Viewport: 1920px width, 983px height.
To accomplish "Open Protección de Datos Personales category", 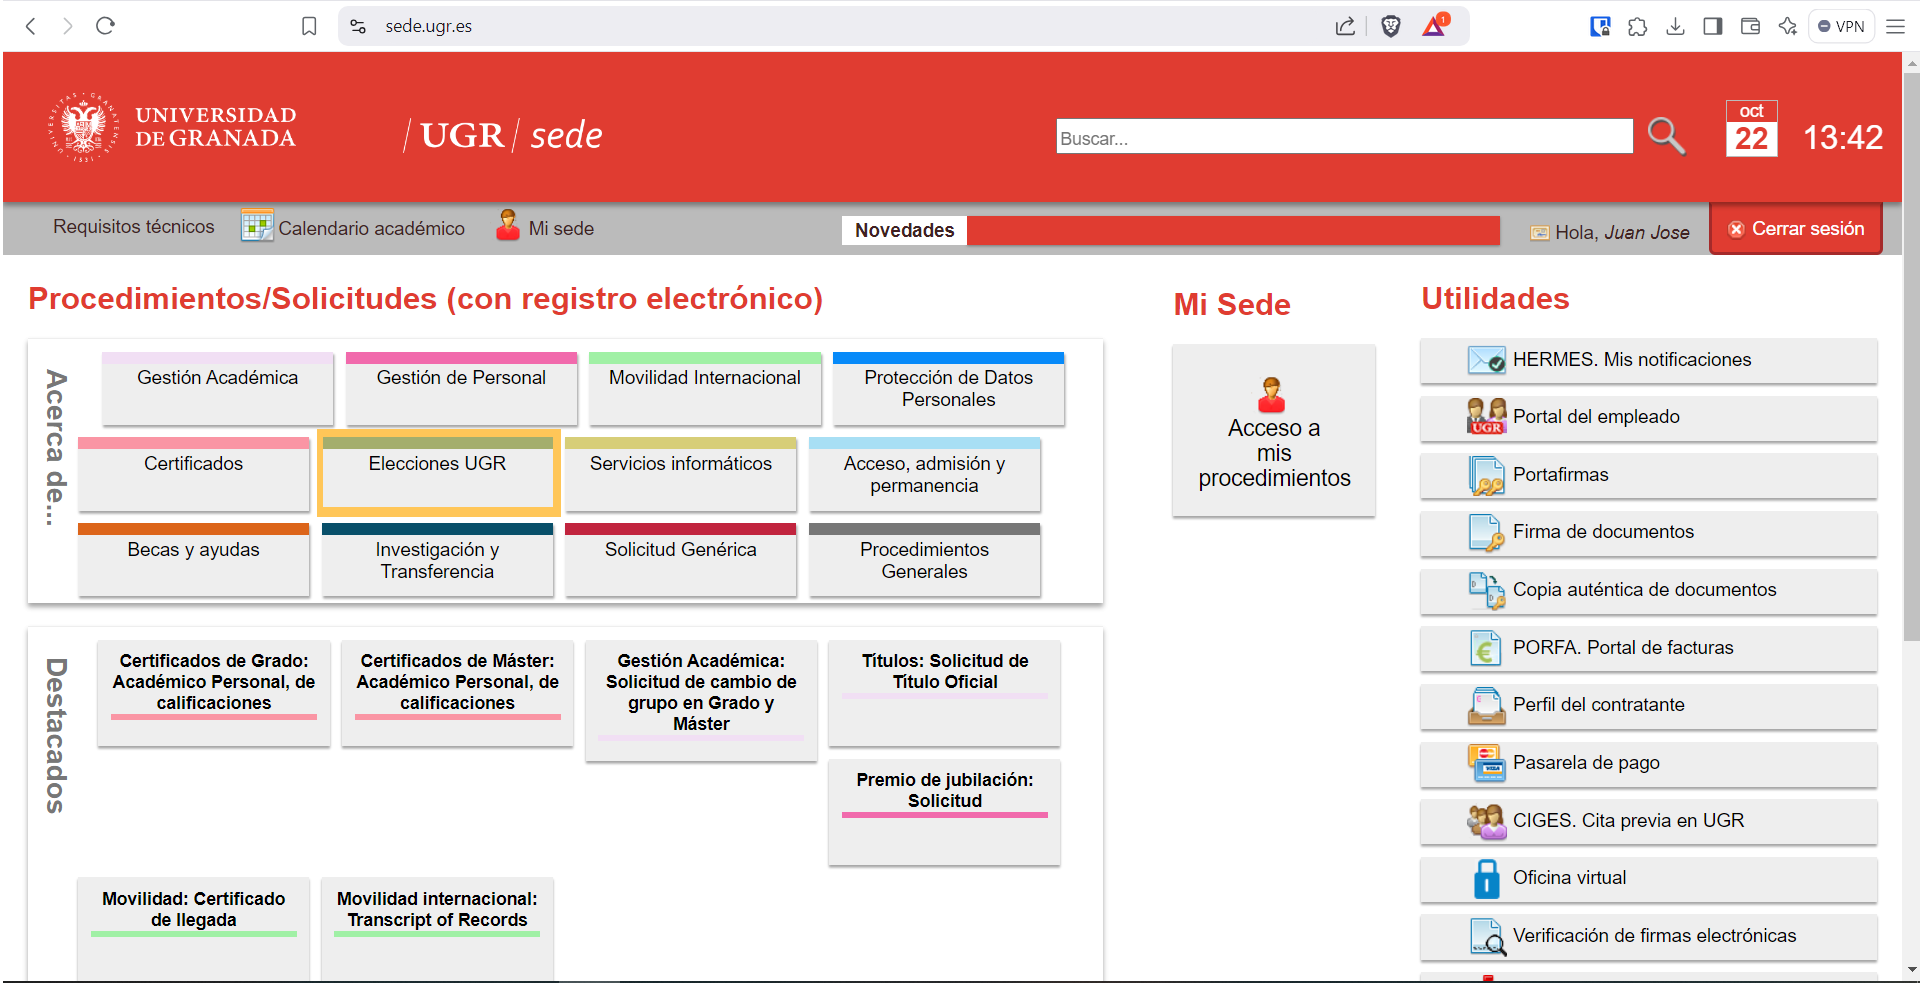I will pos(948,388).
